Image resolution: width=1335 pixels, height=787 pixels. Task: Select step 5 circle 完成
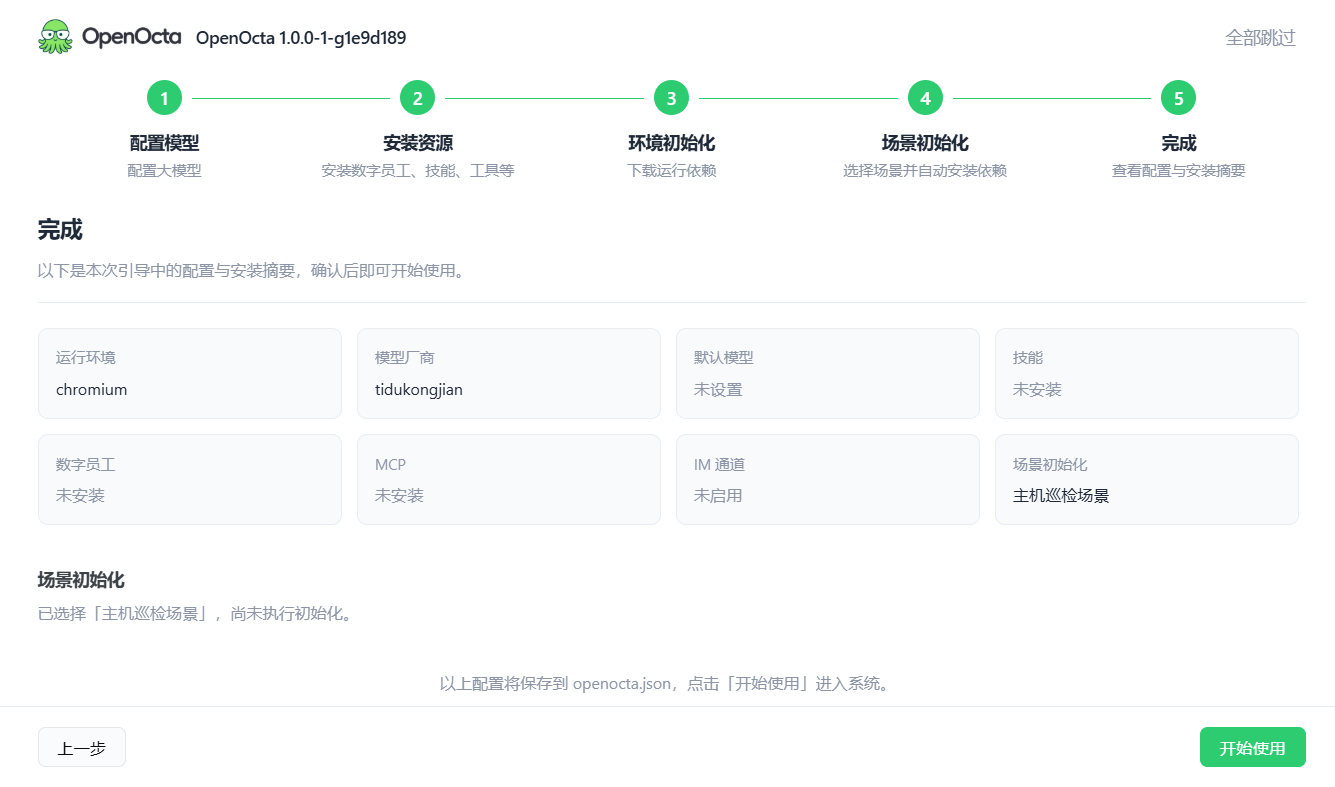click(x=1179, y=98)
